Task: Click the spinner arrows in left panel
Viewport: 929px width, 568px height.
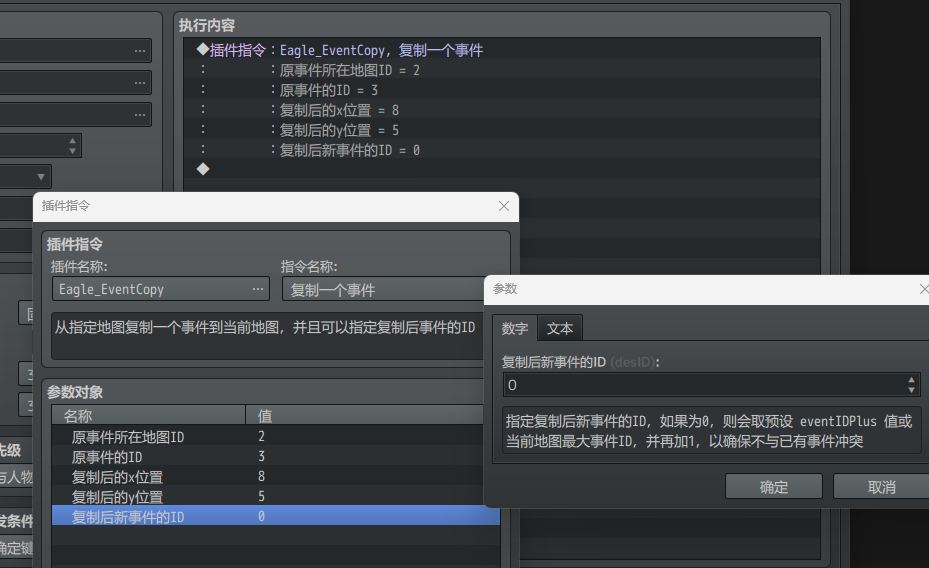Action: click(72, 146)
